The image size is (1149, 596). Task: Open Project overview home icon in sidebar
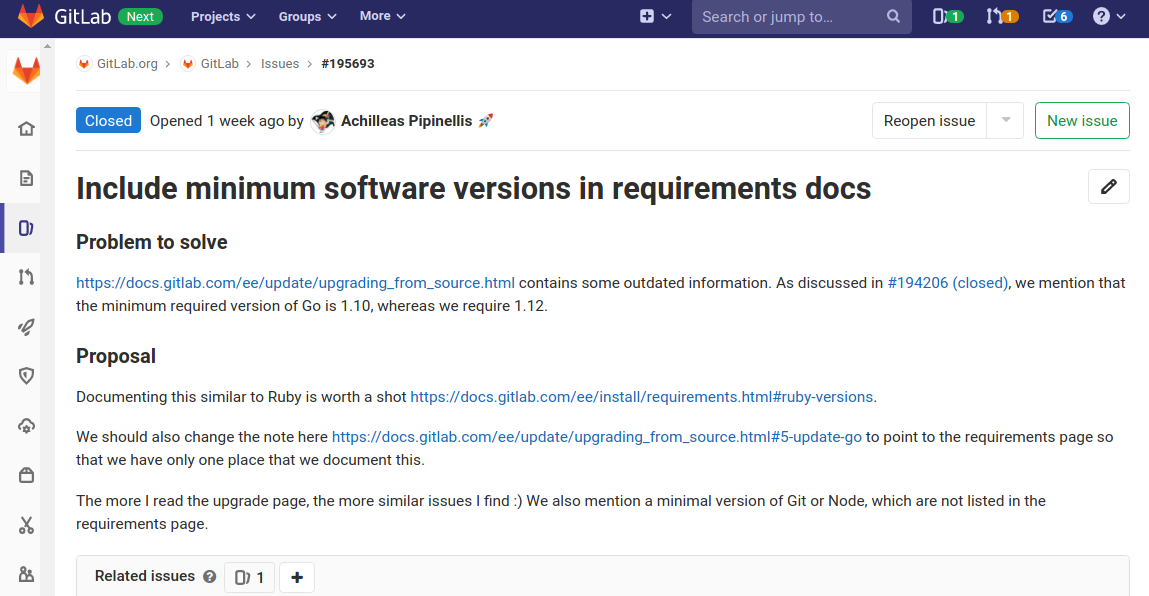(26, 129)
